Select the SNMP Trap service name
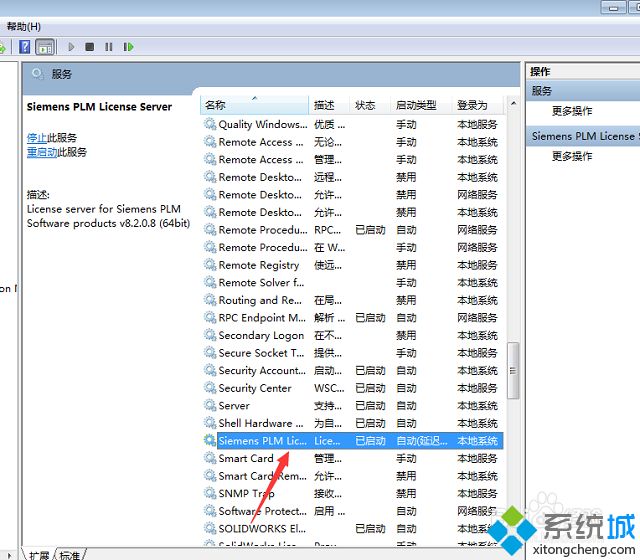This screenshot has width=640, height=560. [247, 493]
